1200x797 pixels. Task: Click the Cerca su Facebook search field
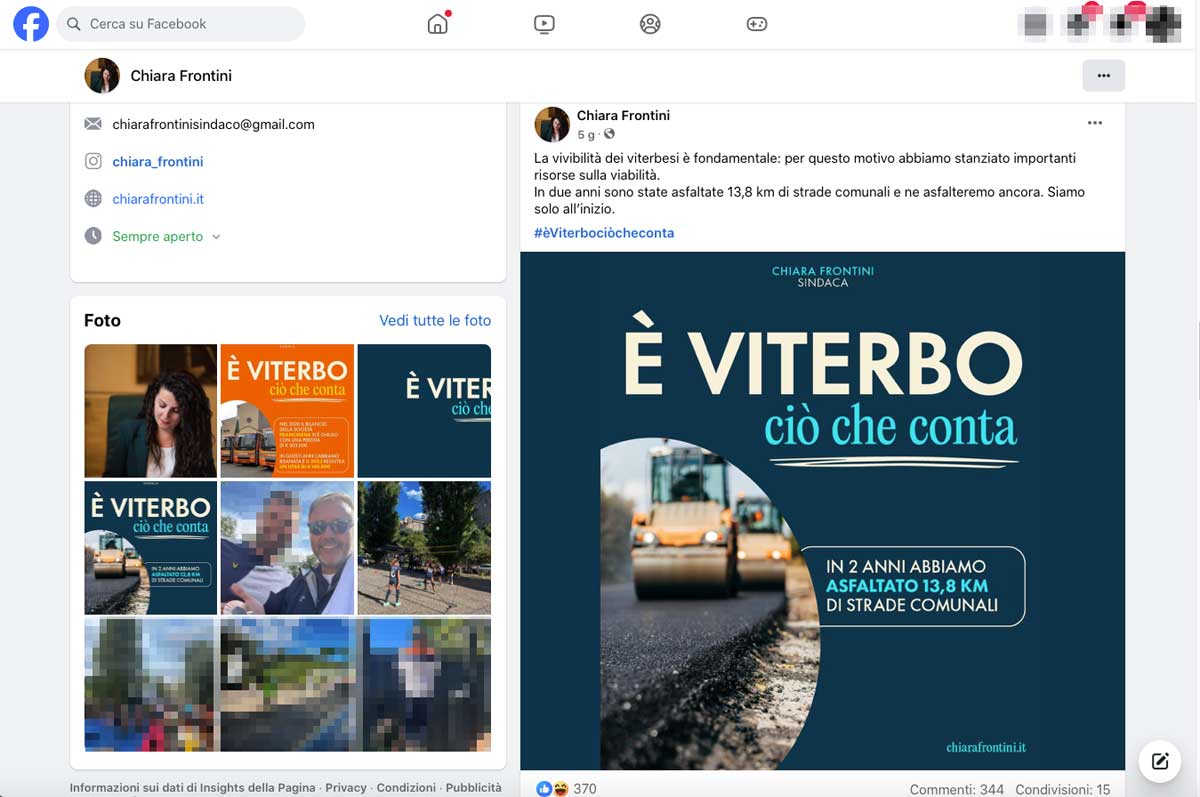click(181, 24)
